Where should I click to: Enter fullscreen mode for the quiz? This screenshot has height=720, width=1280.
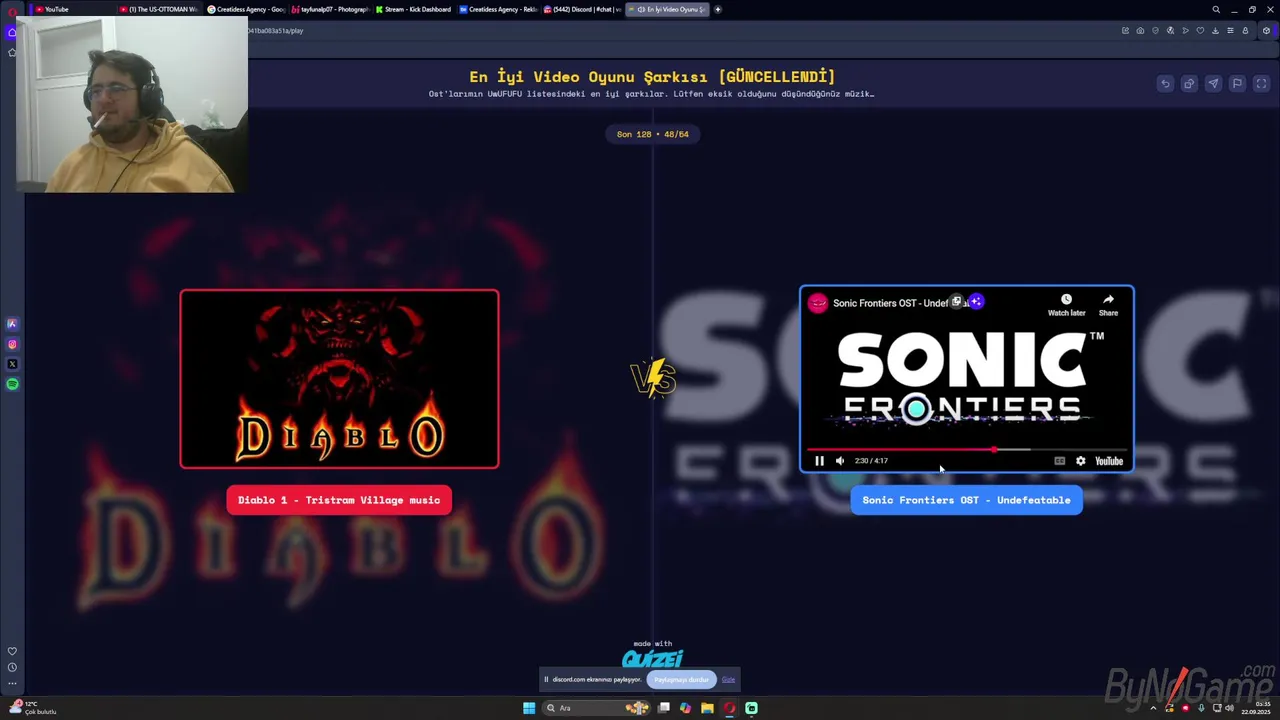pos(1261,84)
